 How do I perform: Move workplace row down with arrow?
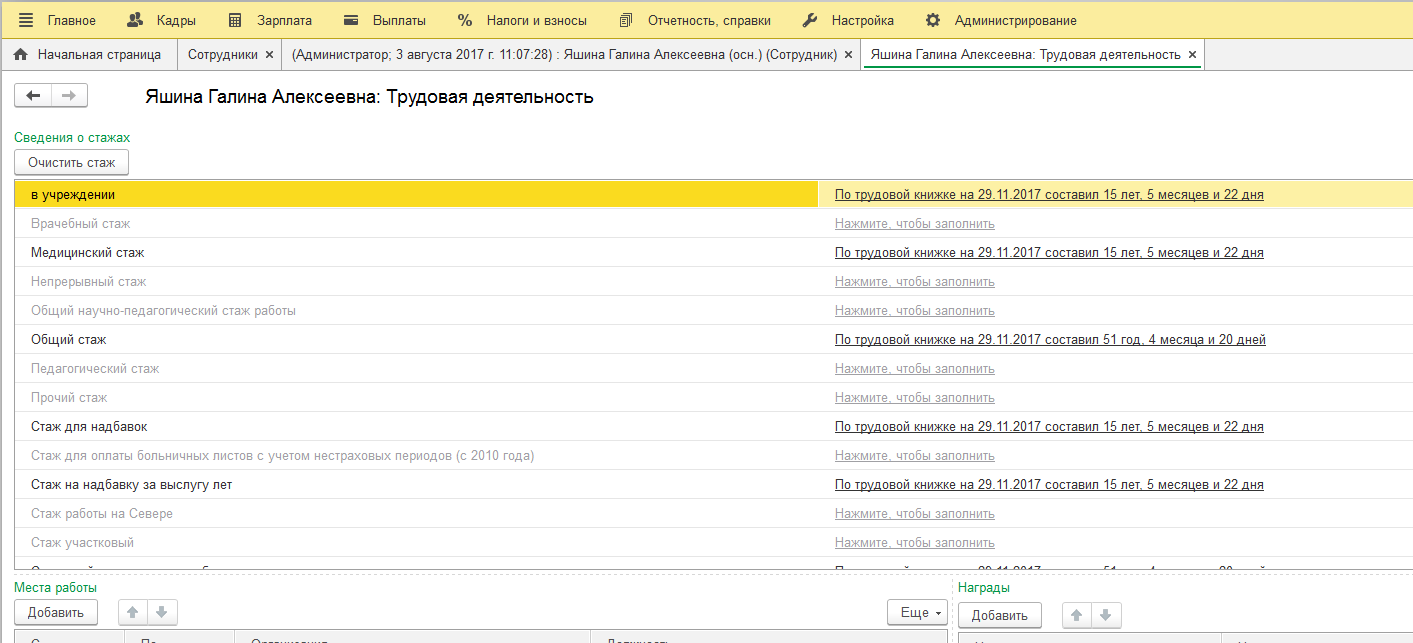[x=162, y=612]
